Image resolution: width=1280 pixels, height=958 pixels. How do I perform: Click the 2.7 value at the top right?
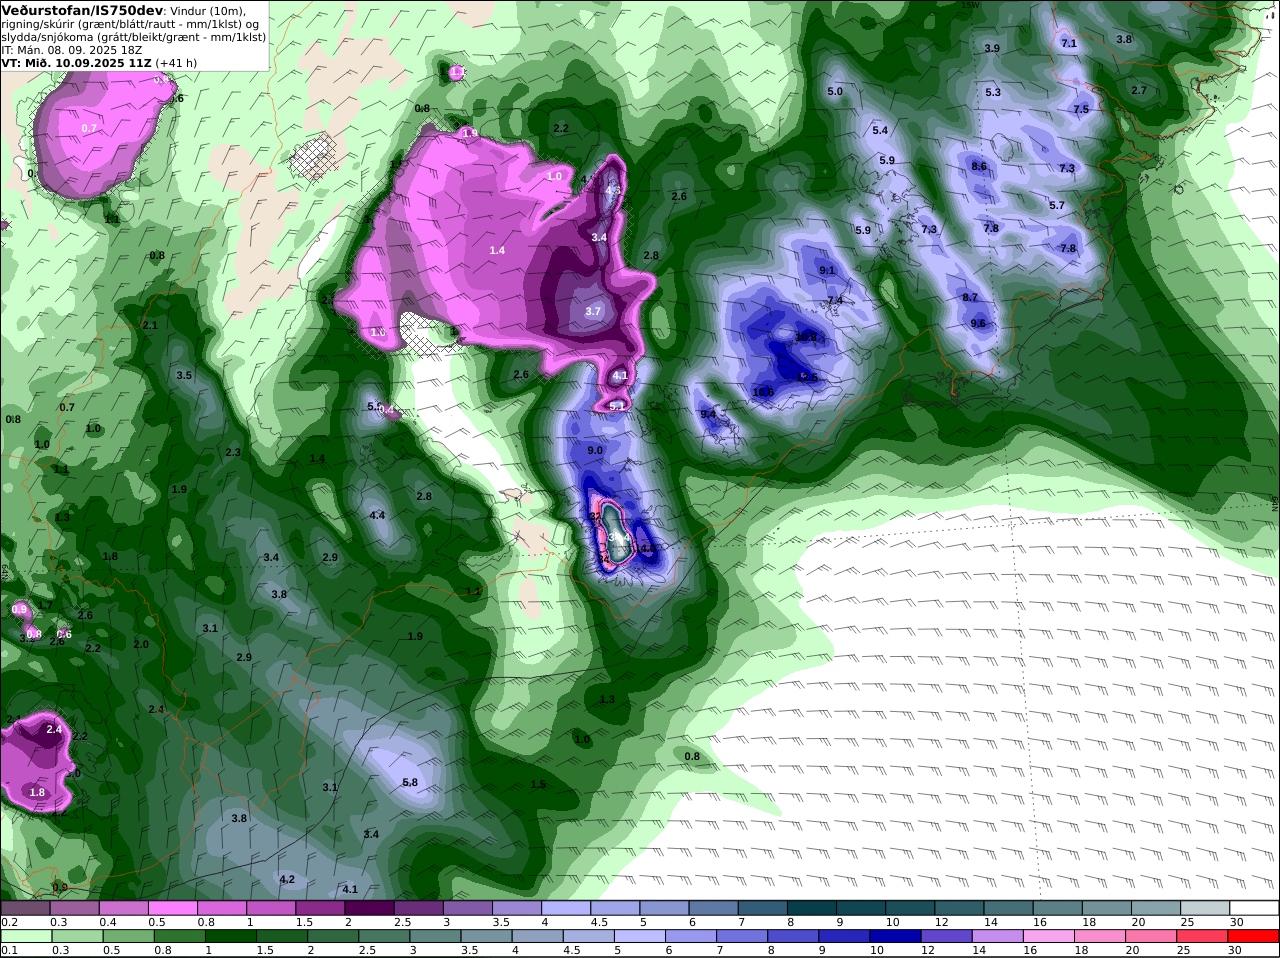(x=1139, y=91)
